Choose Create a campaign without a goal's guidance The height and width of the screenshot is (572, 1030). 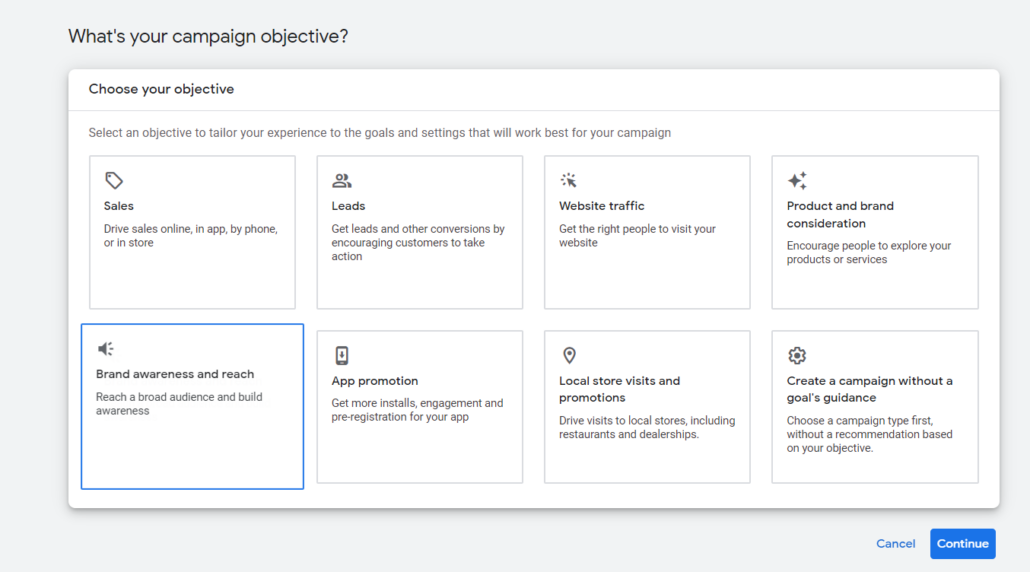(x=870, y=389)
